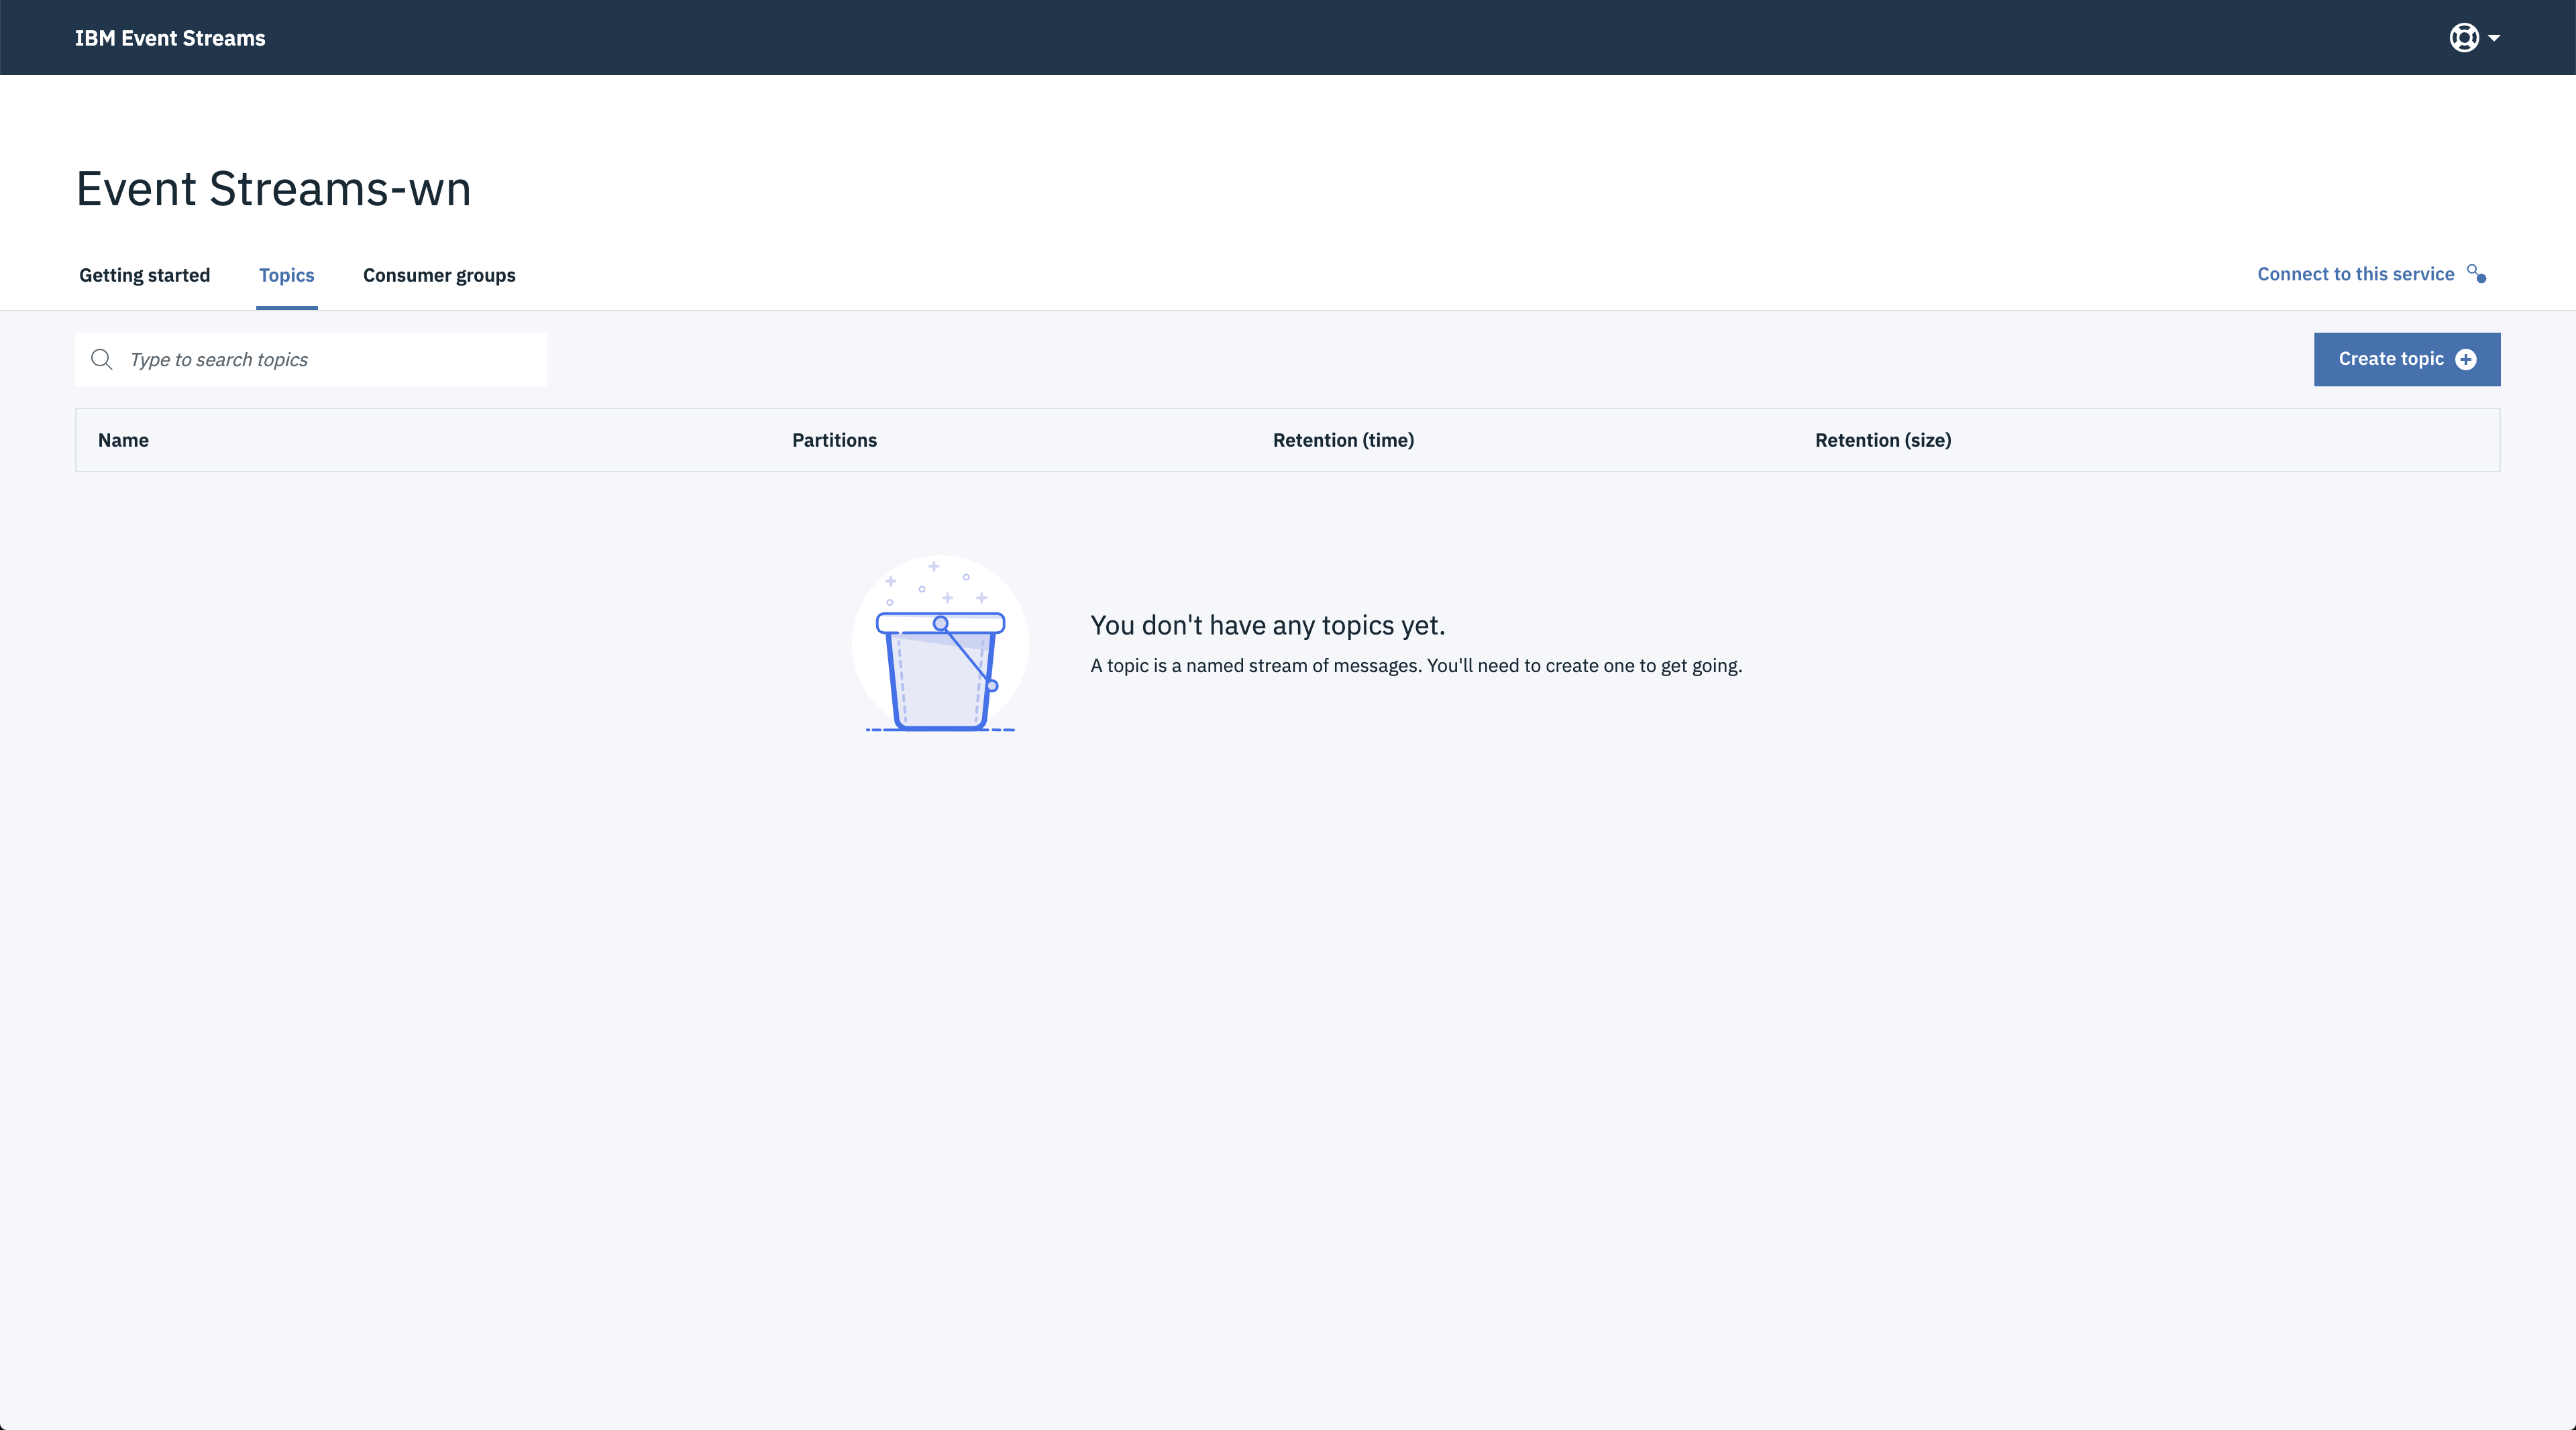Expand the help menu dropdown caret
Image resolution: width=2576 pixels, height=1430 pixels.
click(2494, 38)
